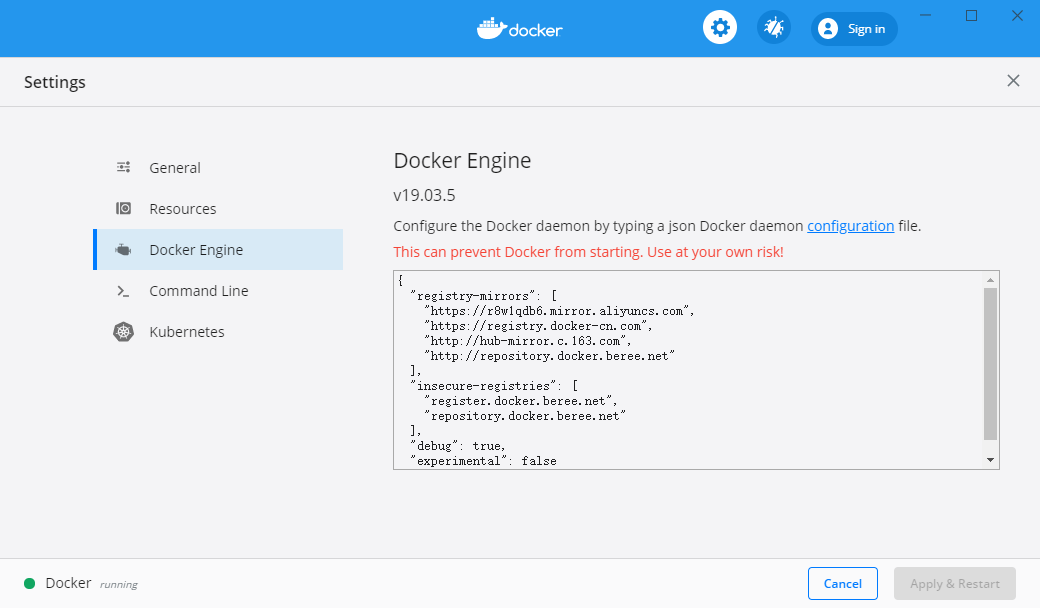Viewport: 1040px width, 608px height.
Task: Open the Kubernetes settings section
Action: click(218, 332)
